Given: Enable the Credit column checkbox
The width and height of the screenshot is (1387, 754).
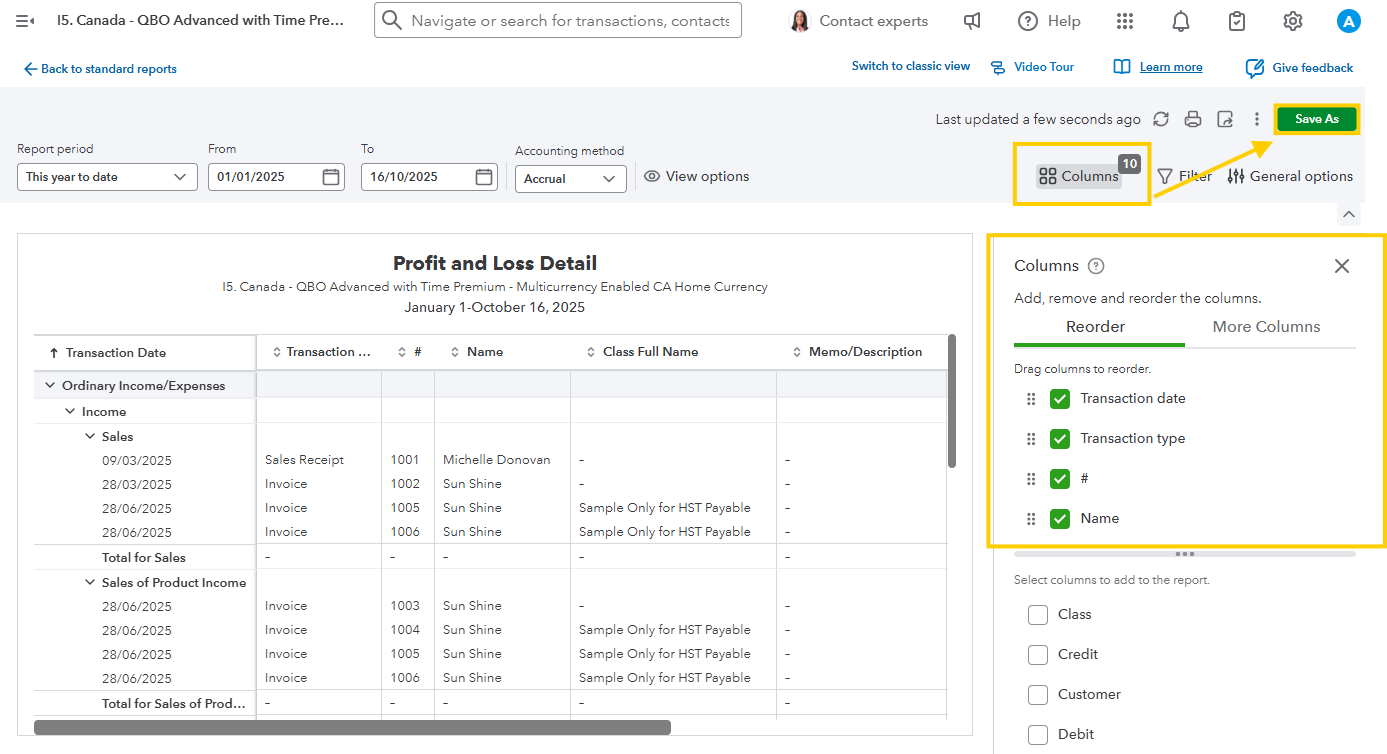Looking at the screenshot, I should [x=1038, y=655].
